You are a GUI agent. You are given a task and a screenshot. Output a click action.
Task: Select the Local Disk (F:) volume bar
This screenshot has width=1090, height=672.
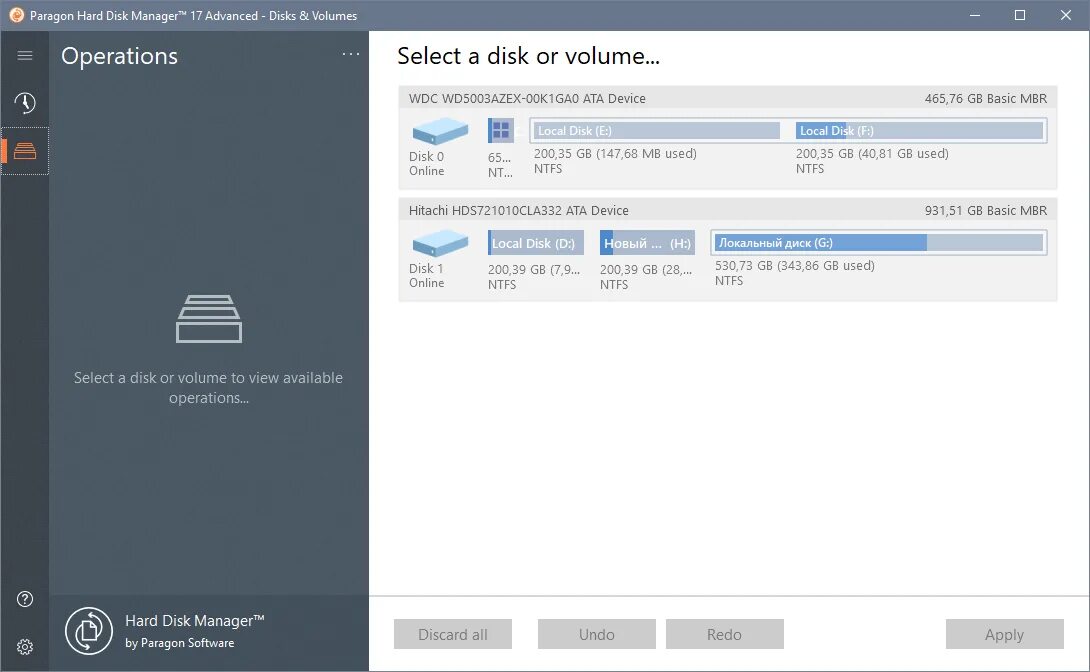click(x=920, y=131)
